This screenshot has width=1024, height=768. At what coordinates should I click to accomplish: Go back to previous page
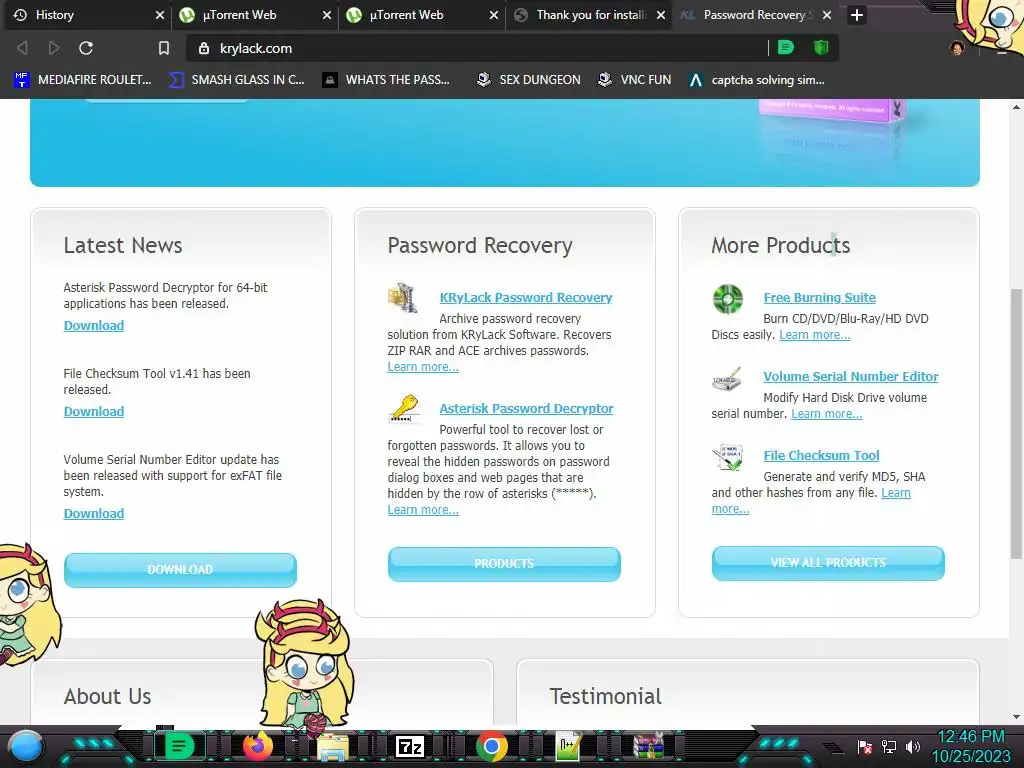coord(22,48)
